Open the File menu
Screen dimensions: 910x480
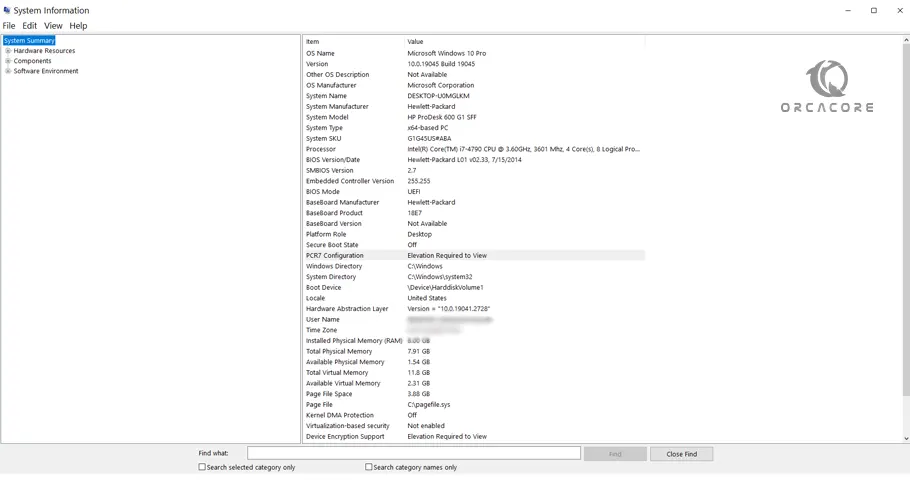click(x=9, y=26)
